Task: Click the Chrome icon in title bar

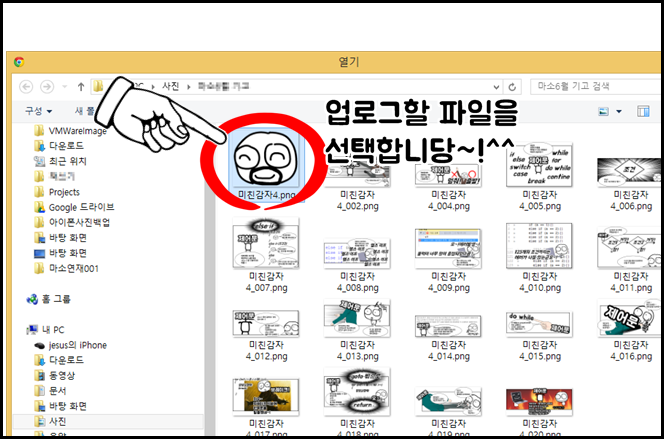Action: [19, 62]
